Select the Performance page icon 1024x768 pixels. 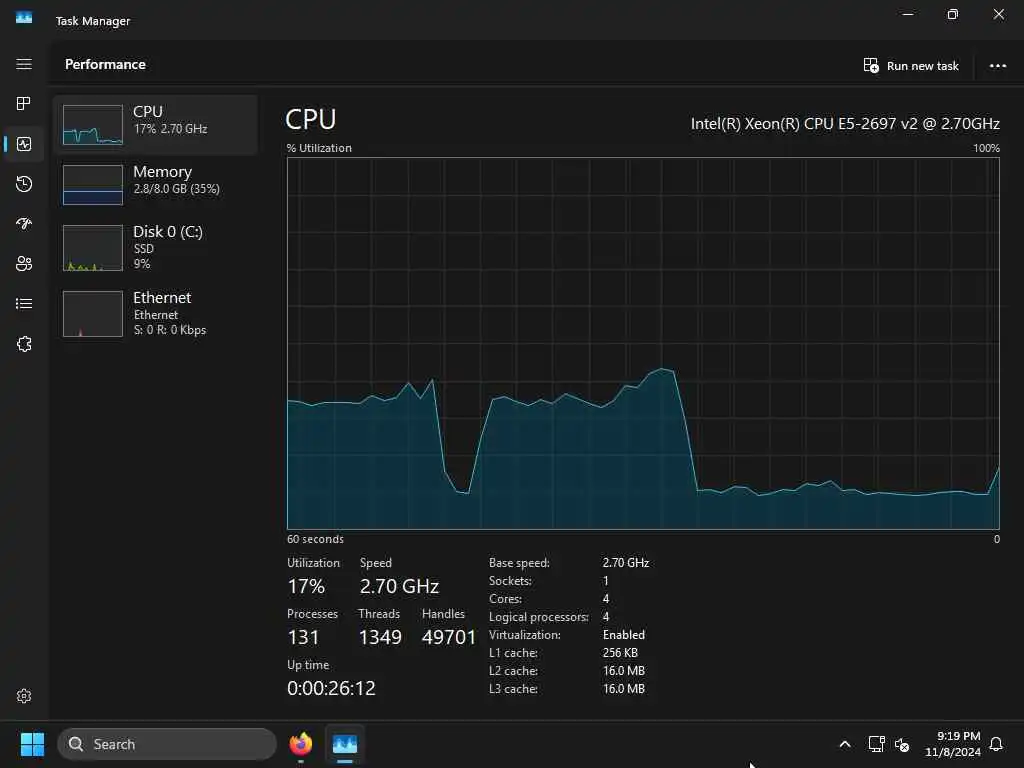24,144
